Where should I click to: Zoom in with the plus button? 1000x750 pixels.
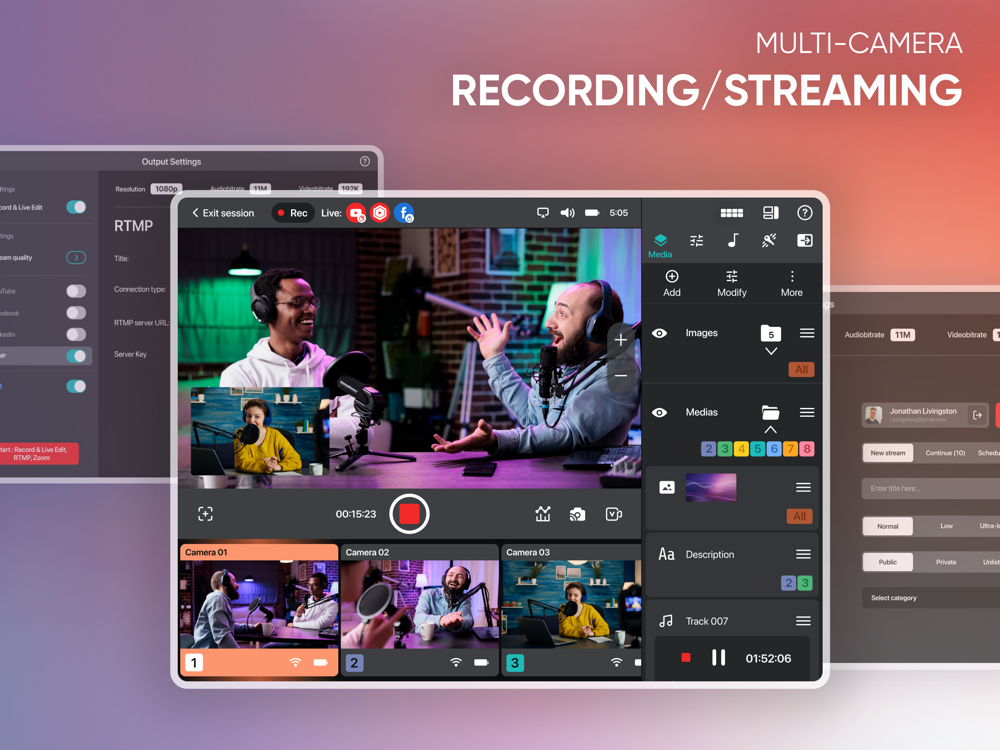click(x=621, y=341)
